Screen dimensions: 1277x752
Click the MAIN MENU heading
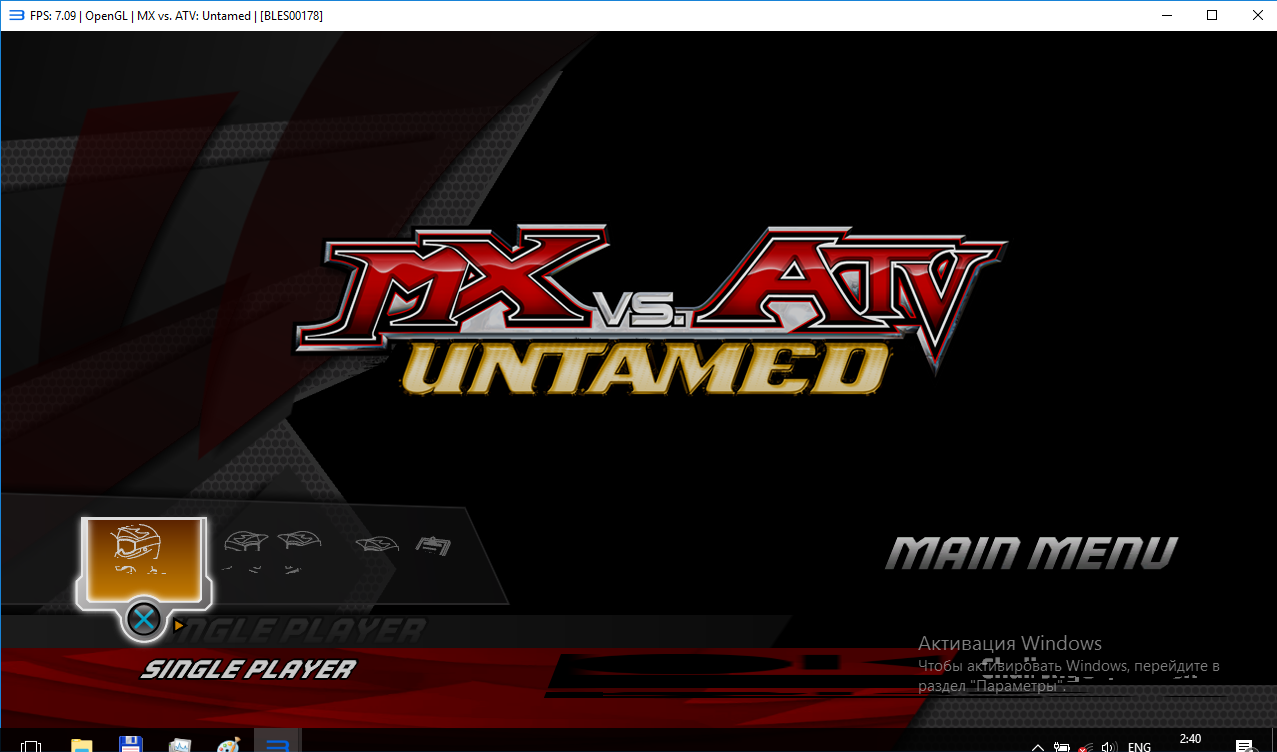pos(1032,553)
